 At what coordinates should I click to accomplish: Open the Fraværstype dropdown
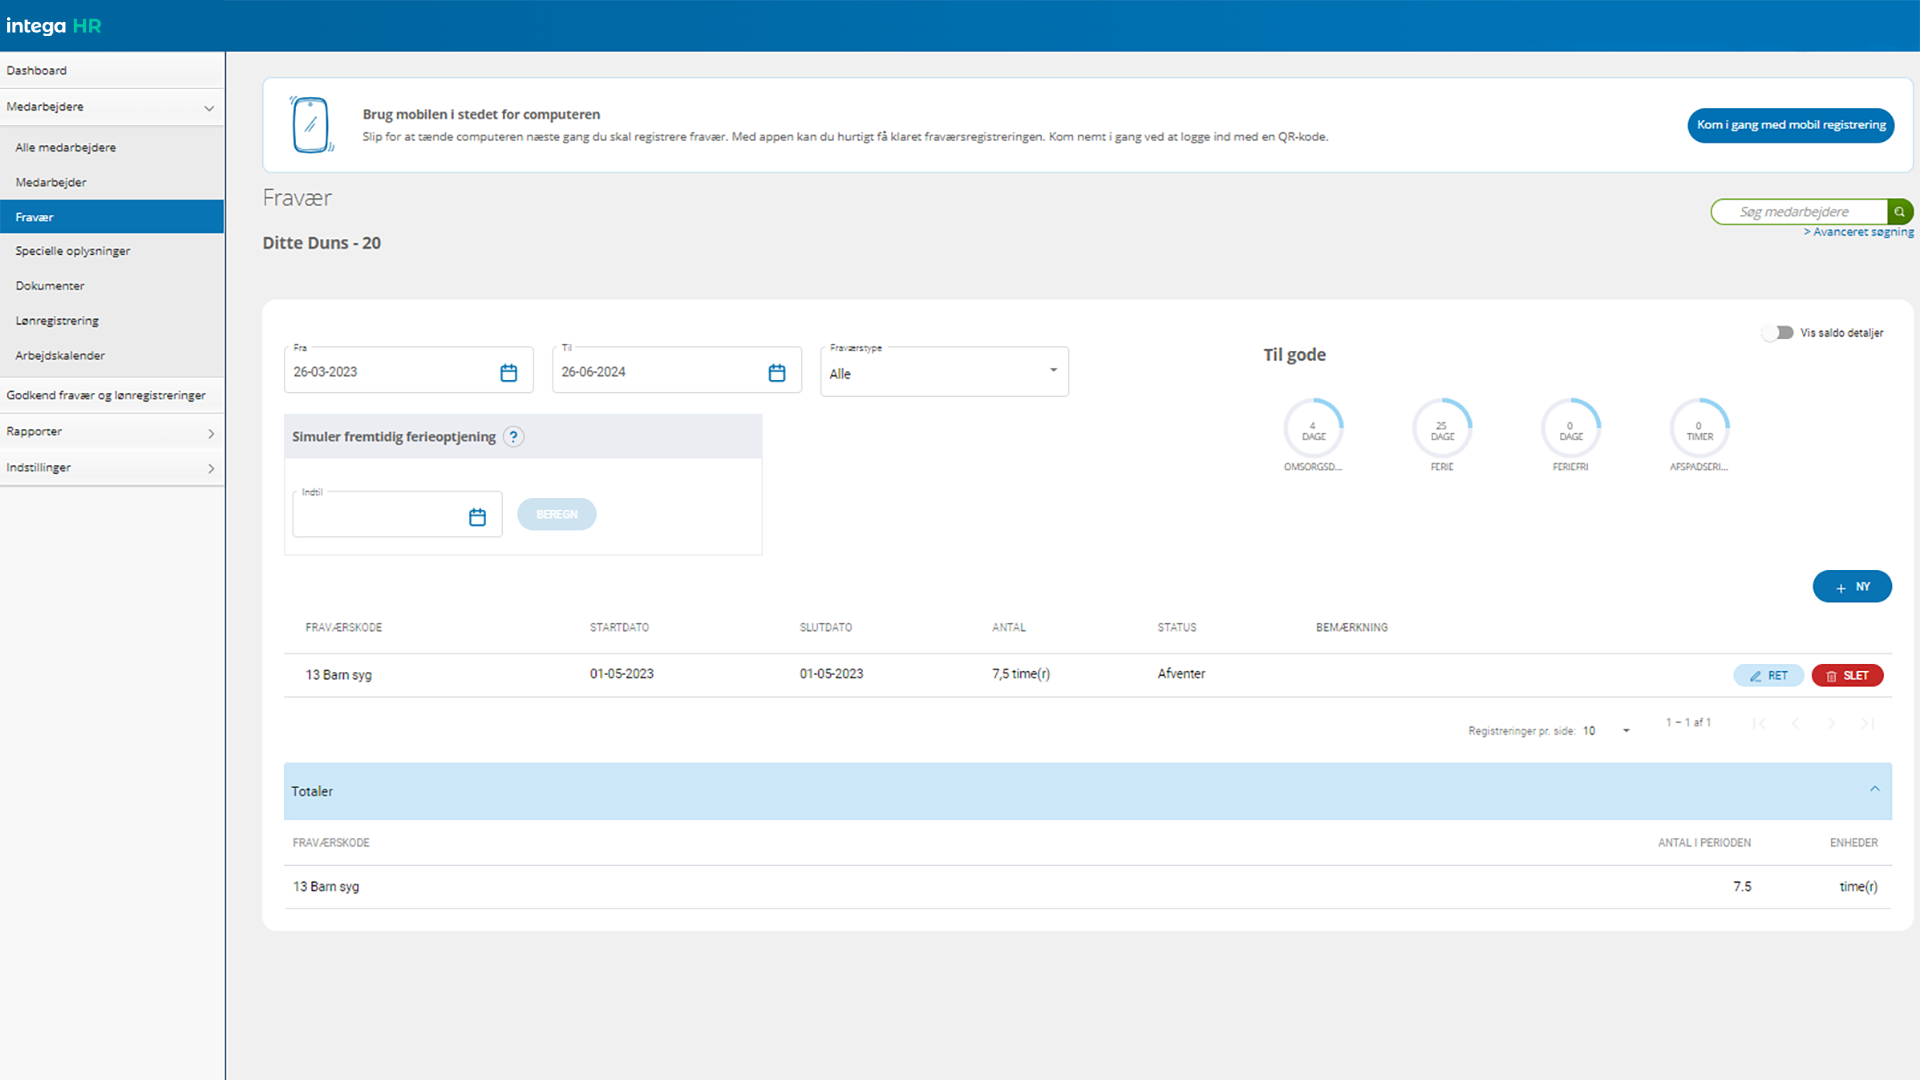point(944,372)
